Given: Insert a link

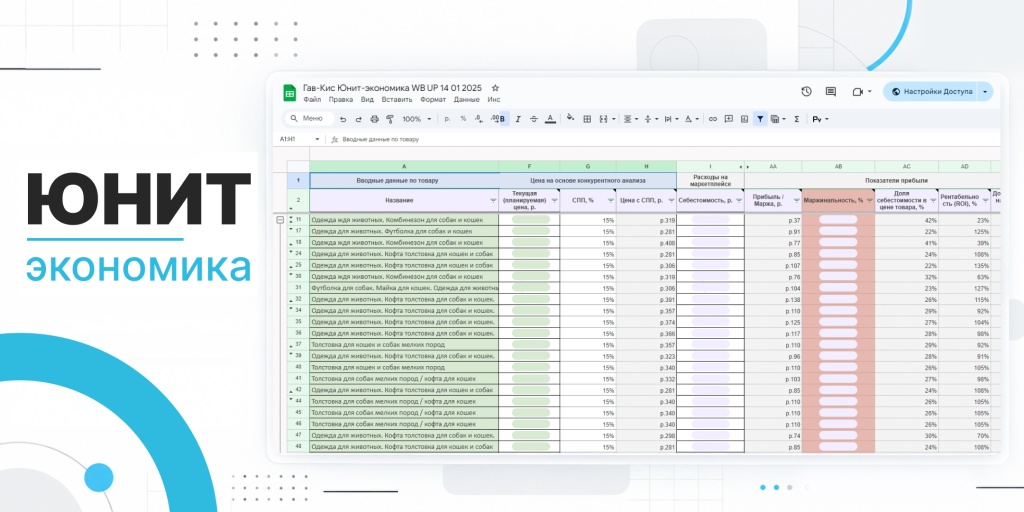Looking at the screenshot, I should [x=712, y=119].
